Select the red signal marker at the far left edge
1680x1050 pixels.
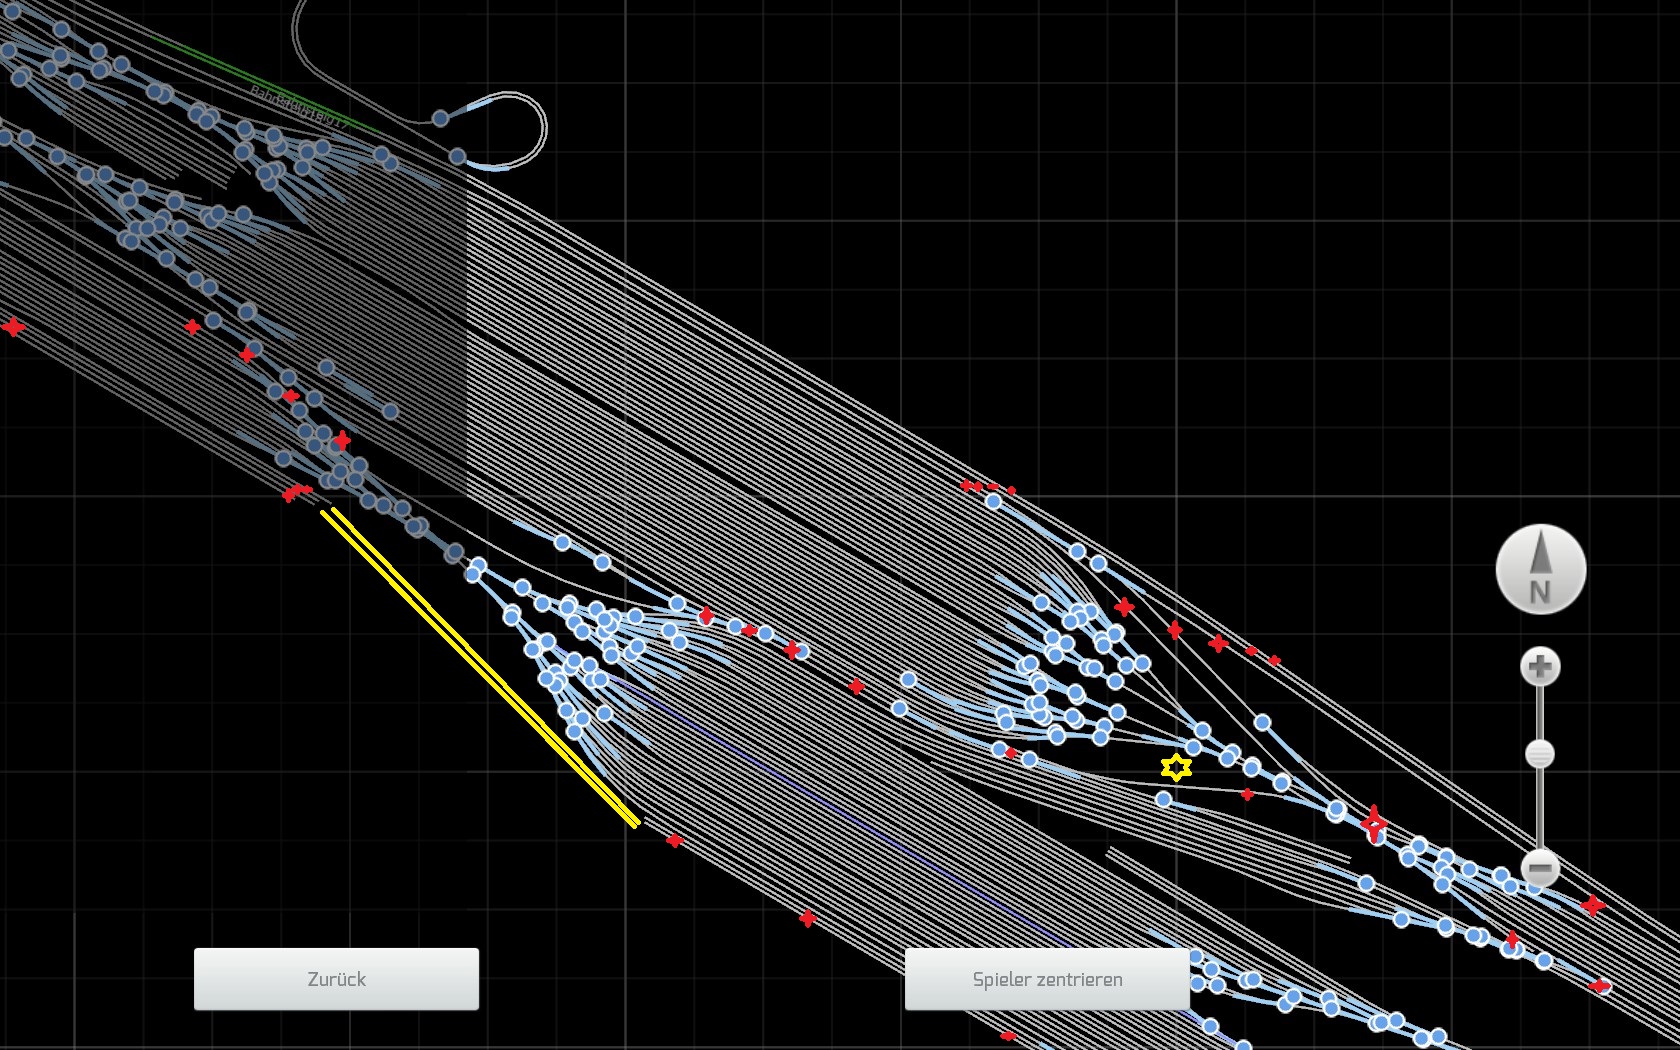13,327
